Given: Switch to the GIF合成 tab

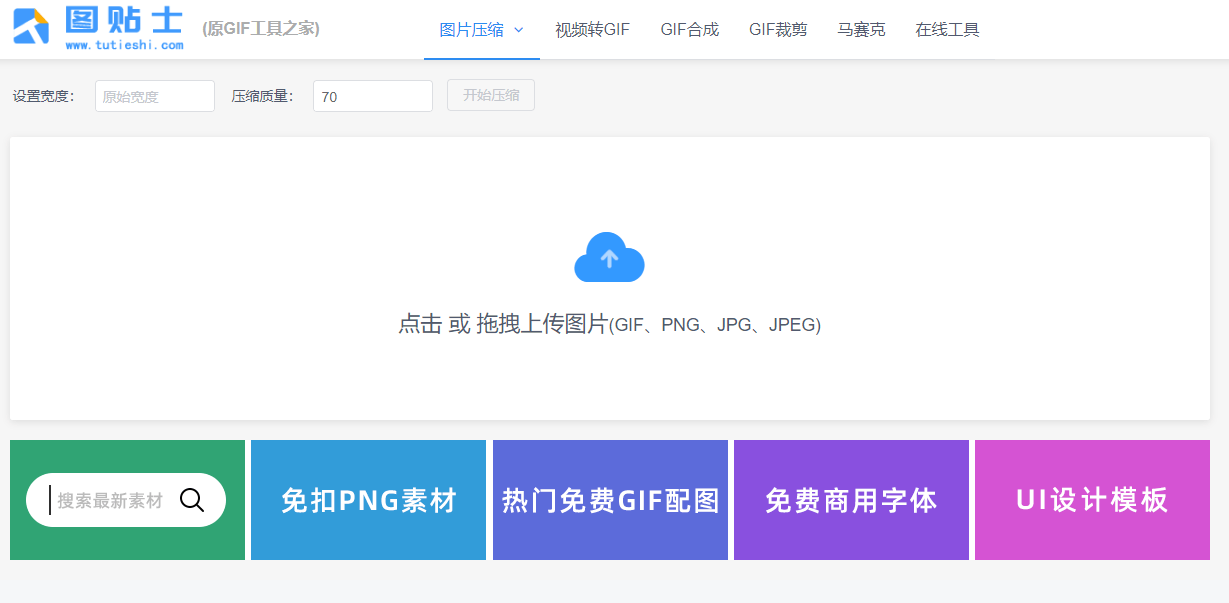Looking at the screenshot, I should click(689, 30).
